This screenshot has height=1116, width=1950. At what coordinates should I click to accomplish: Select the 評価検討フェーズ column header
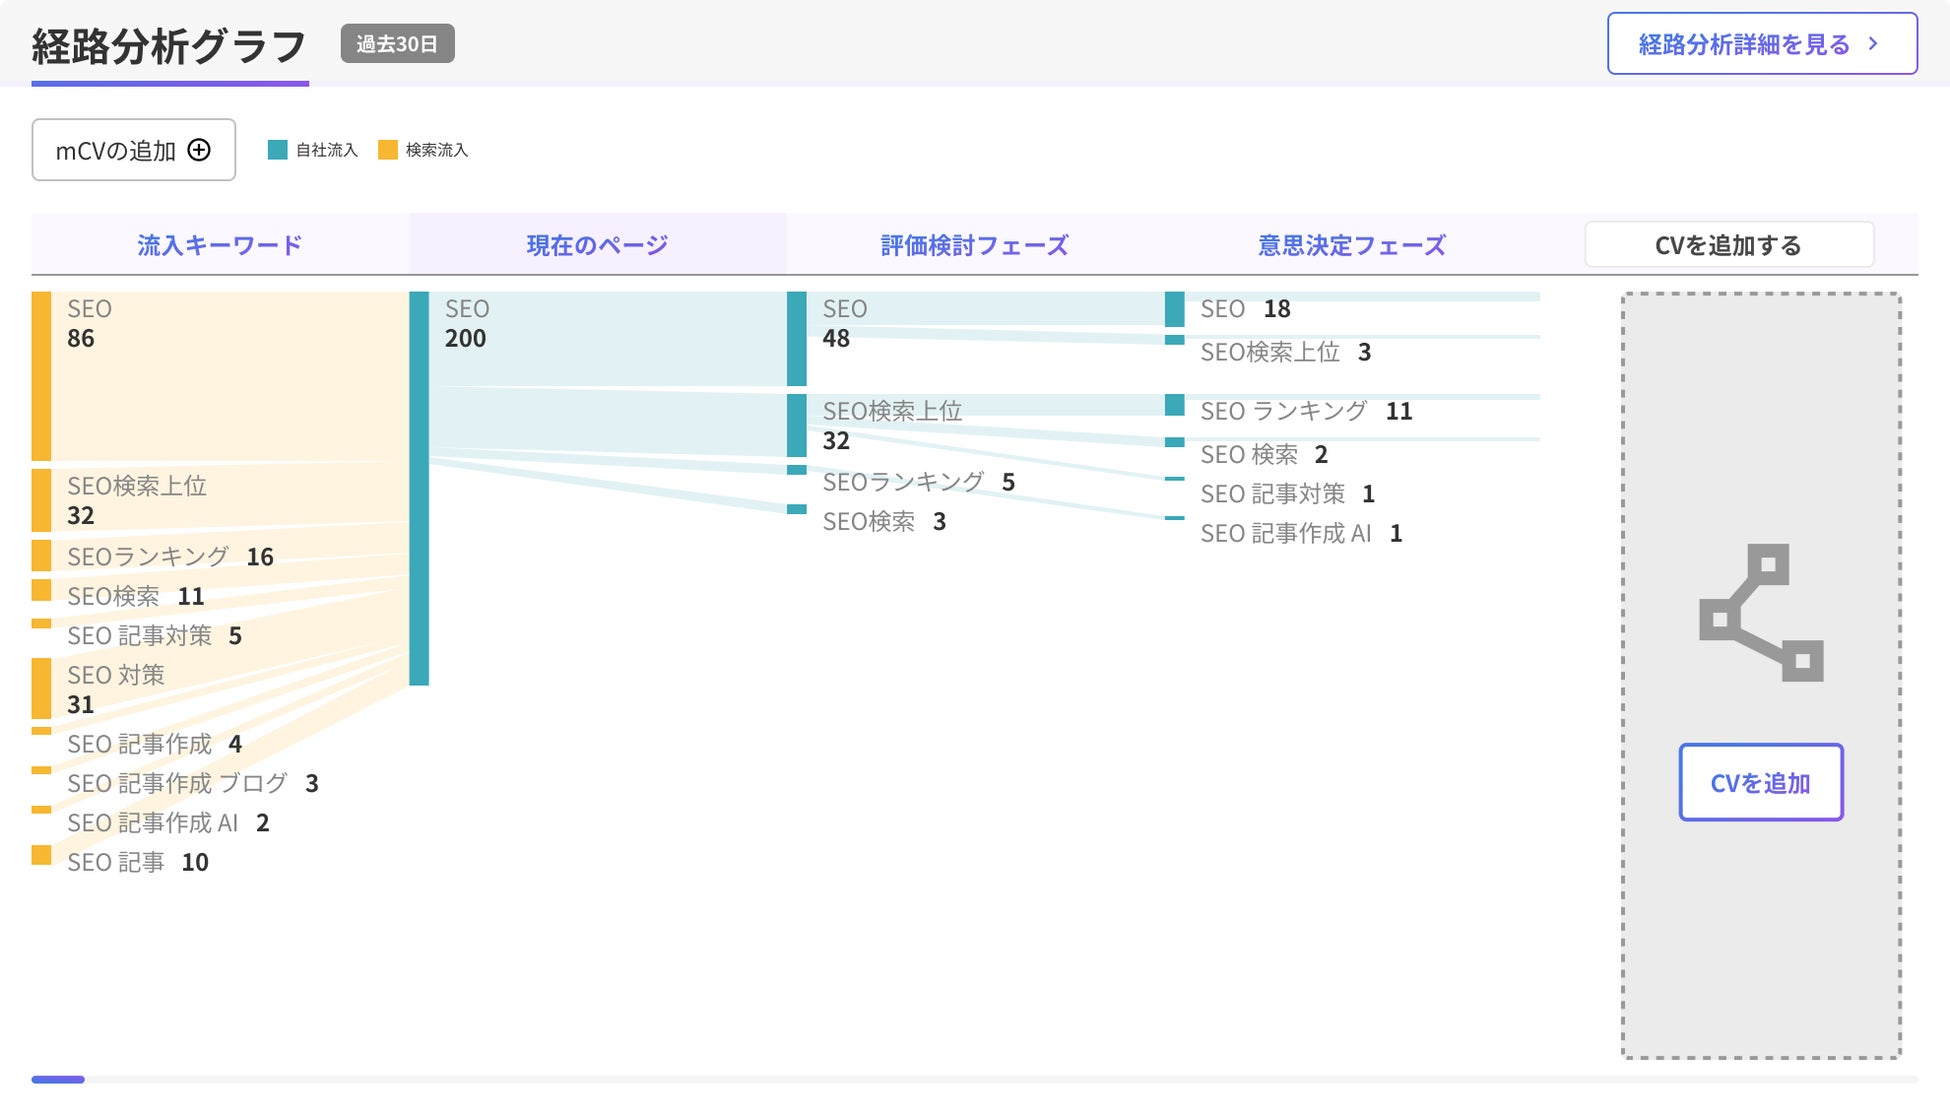click(974, 245)
